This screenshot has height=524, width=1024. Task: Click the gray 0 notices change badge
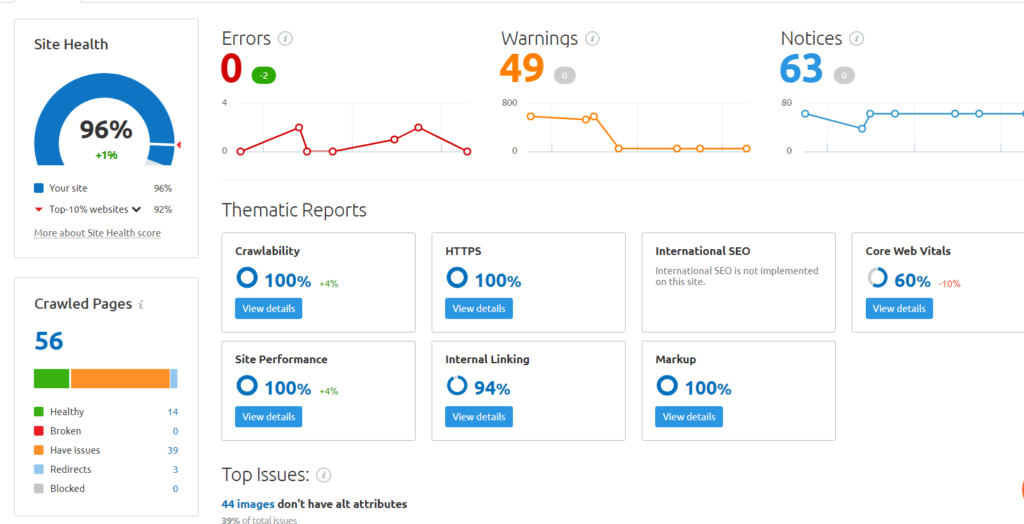coord(844,76)
